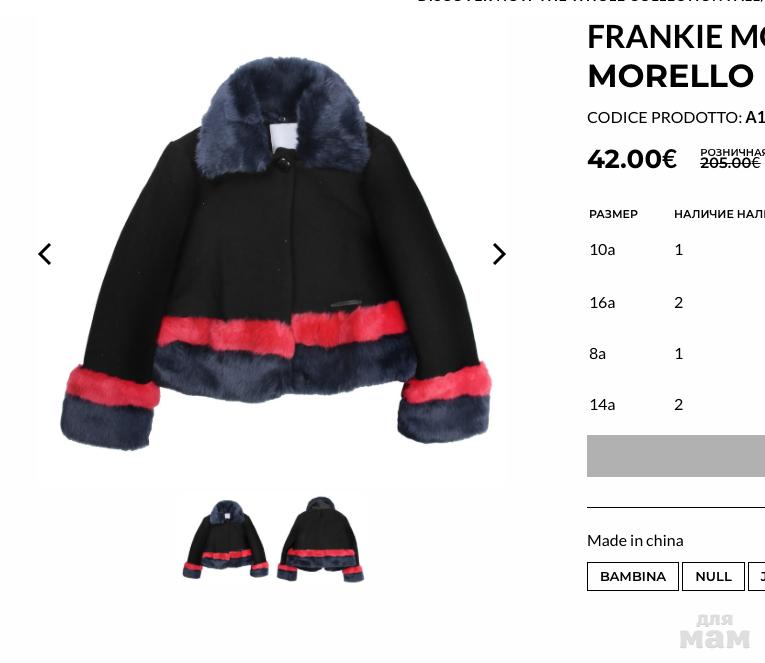Click the gray add-to-cart bar

point(676,456)
